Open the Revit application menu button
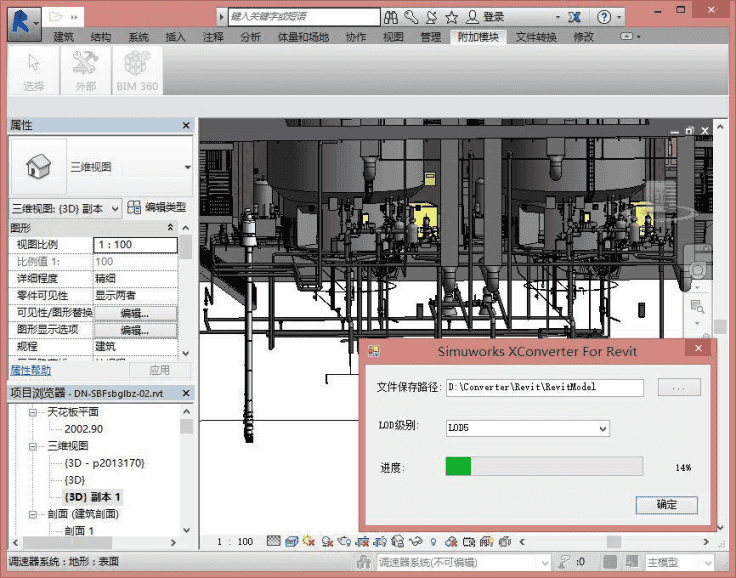This screenshot has width=736, height=578. coord(24,23)
